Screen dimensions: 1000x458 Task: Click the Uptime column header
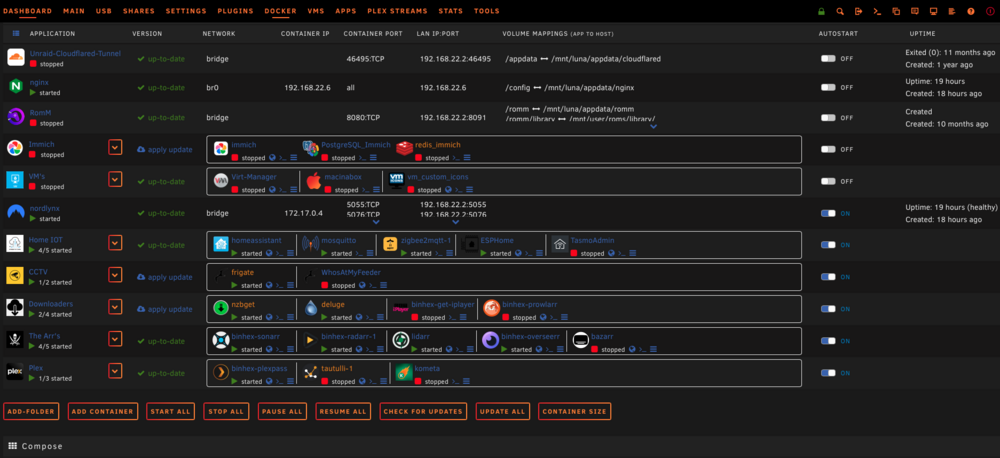coord(922,33)
